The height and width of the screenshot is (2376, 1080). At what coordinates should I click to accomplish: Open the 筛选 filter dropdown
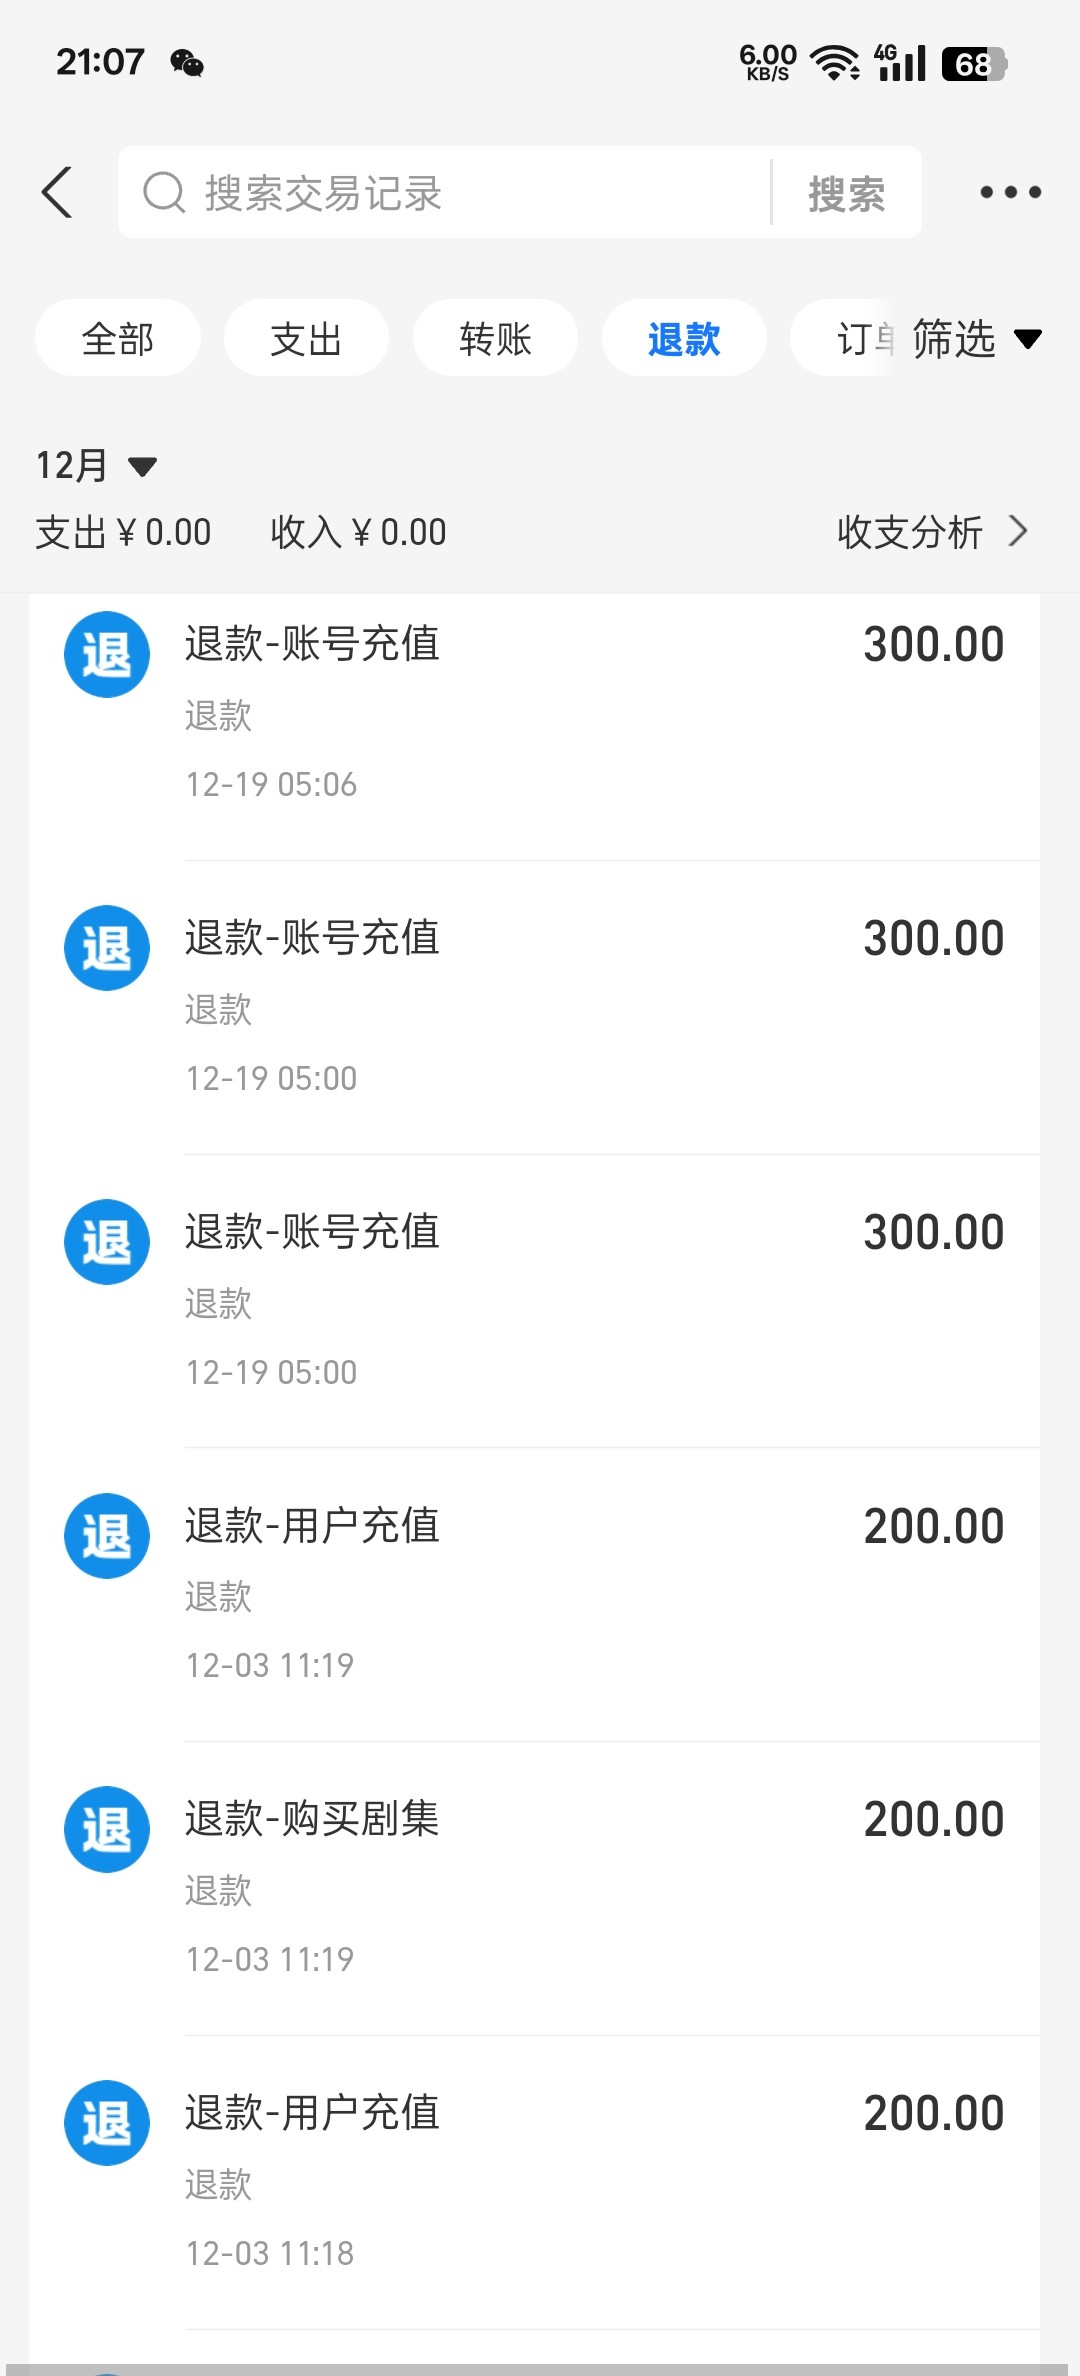[x=975, y=339]
